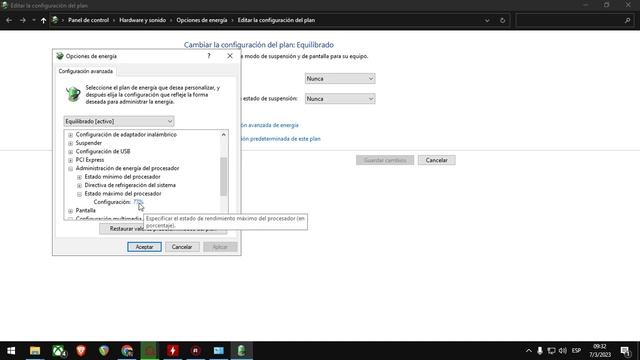Click the help question mark in dialog
Screen dimensions: 640x360
tap(209, 56)
